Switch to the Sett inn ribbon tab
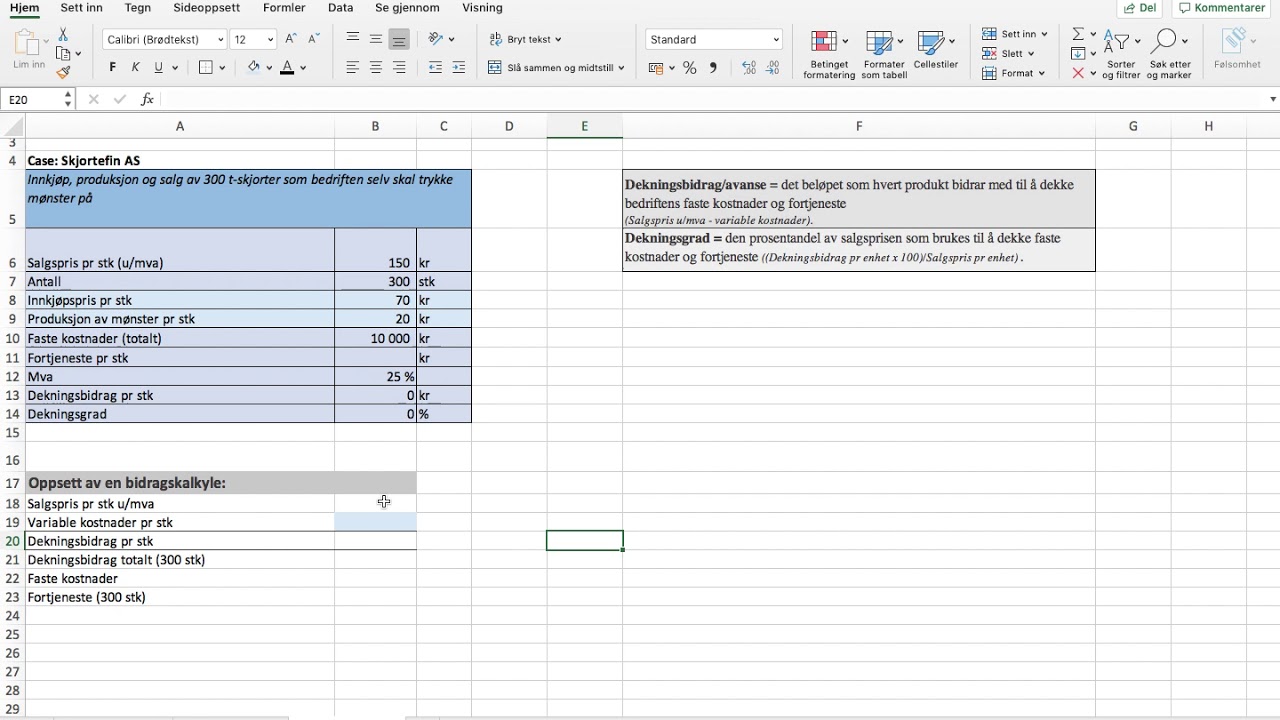This screenshot has width=1280, height=720. [81, 8]
